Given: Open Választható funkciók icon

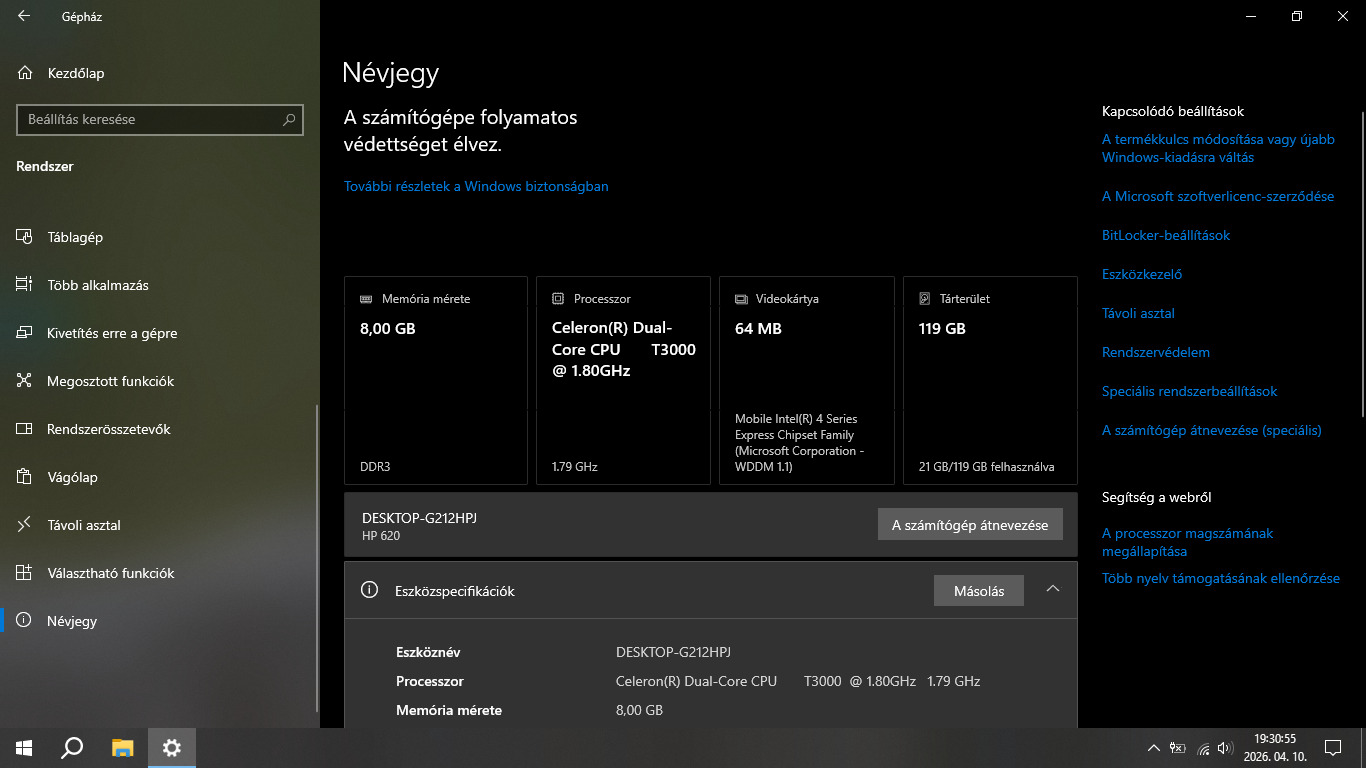Looking at the screenshot, I should tap(25, 573).
